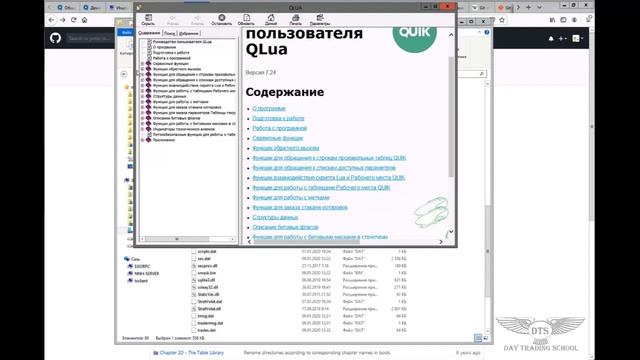Select О программе in the contents tree

[x=164, y=47]
